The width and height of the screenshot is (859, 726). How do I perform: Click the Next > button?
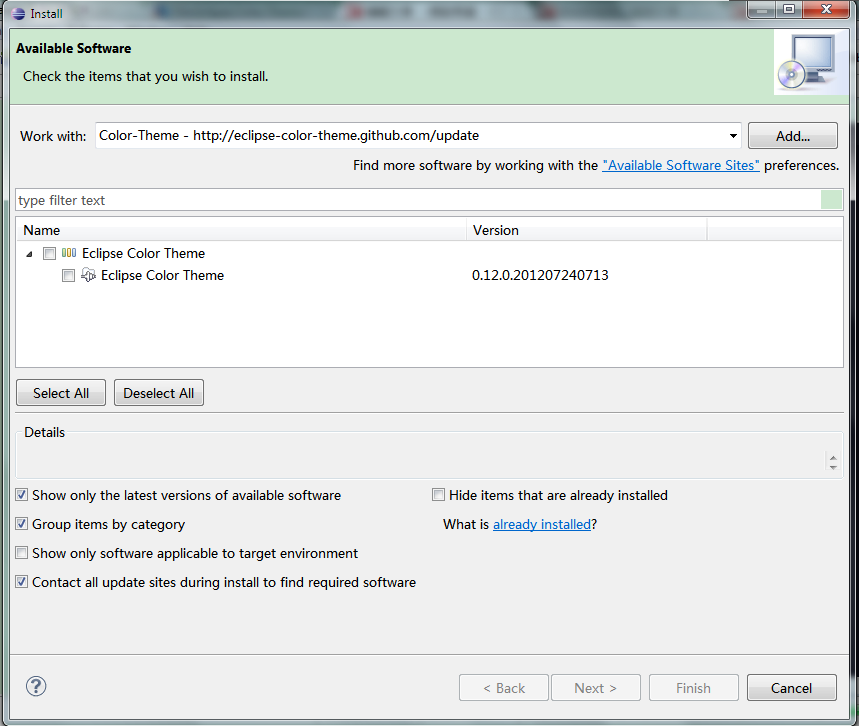click(x=595, y=688)
